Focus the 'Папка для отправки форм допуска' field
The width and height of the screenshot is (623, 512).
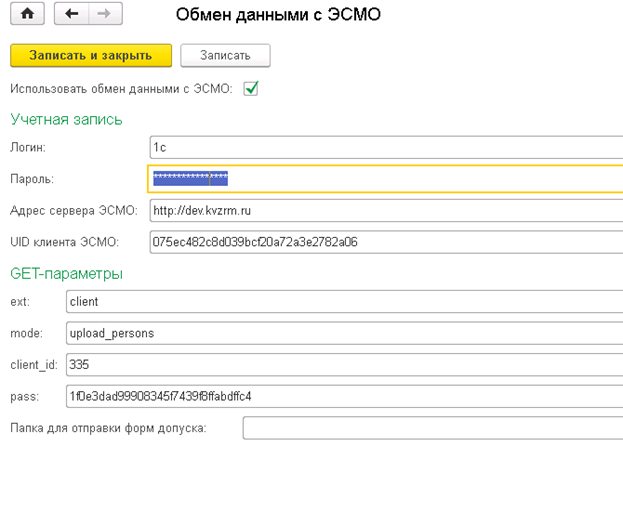coord(432,428)
